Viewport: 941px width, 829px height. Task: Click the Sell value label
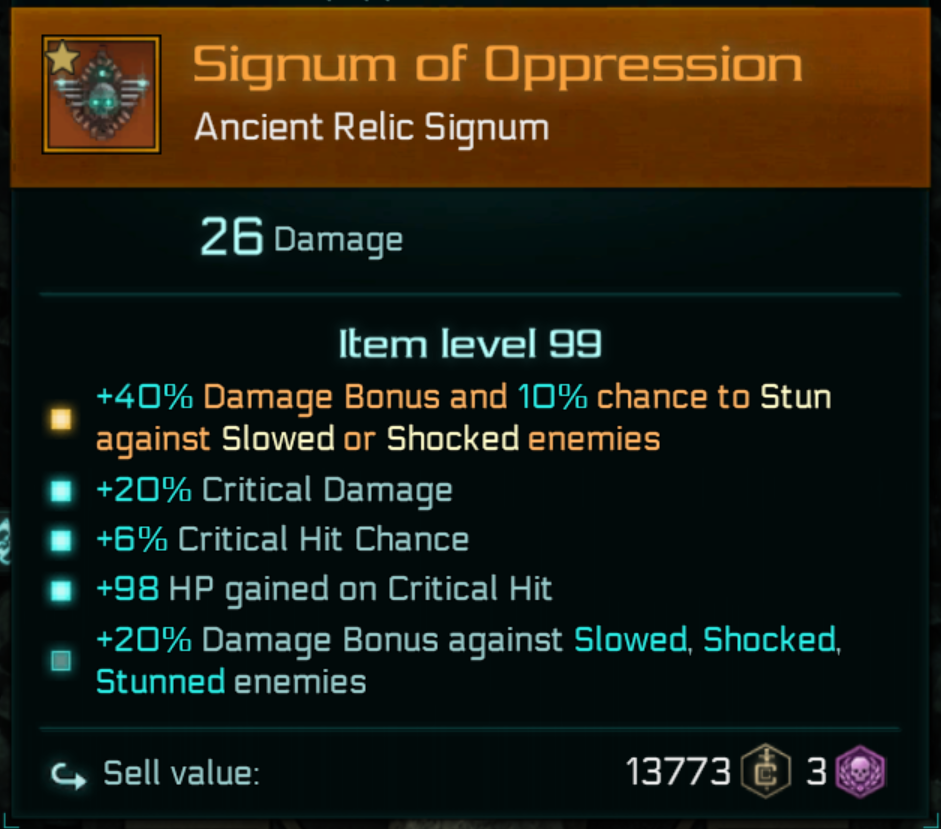pyautogui.click(x=181, y=774)
